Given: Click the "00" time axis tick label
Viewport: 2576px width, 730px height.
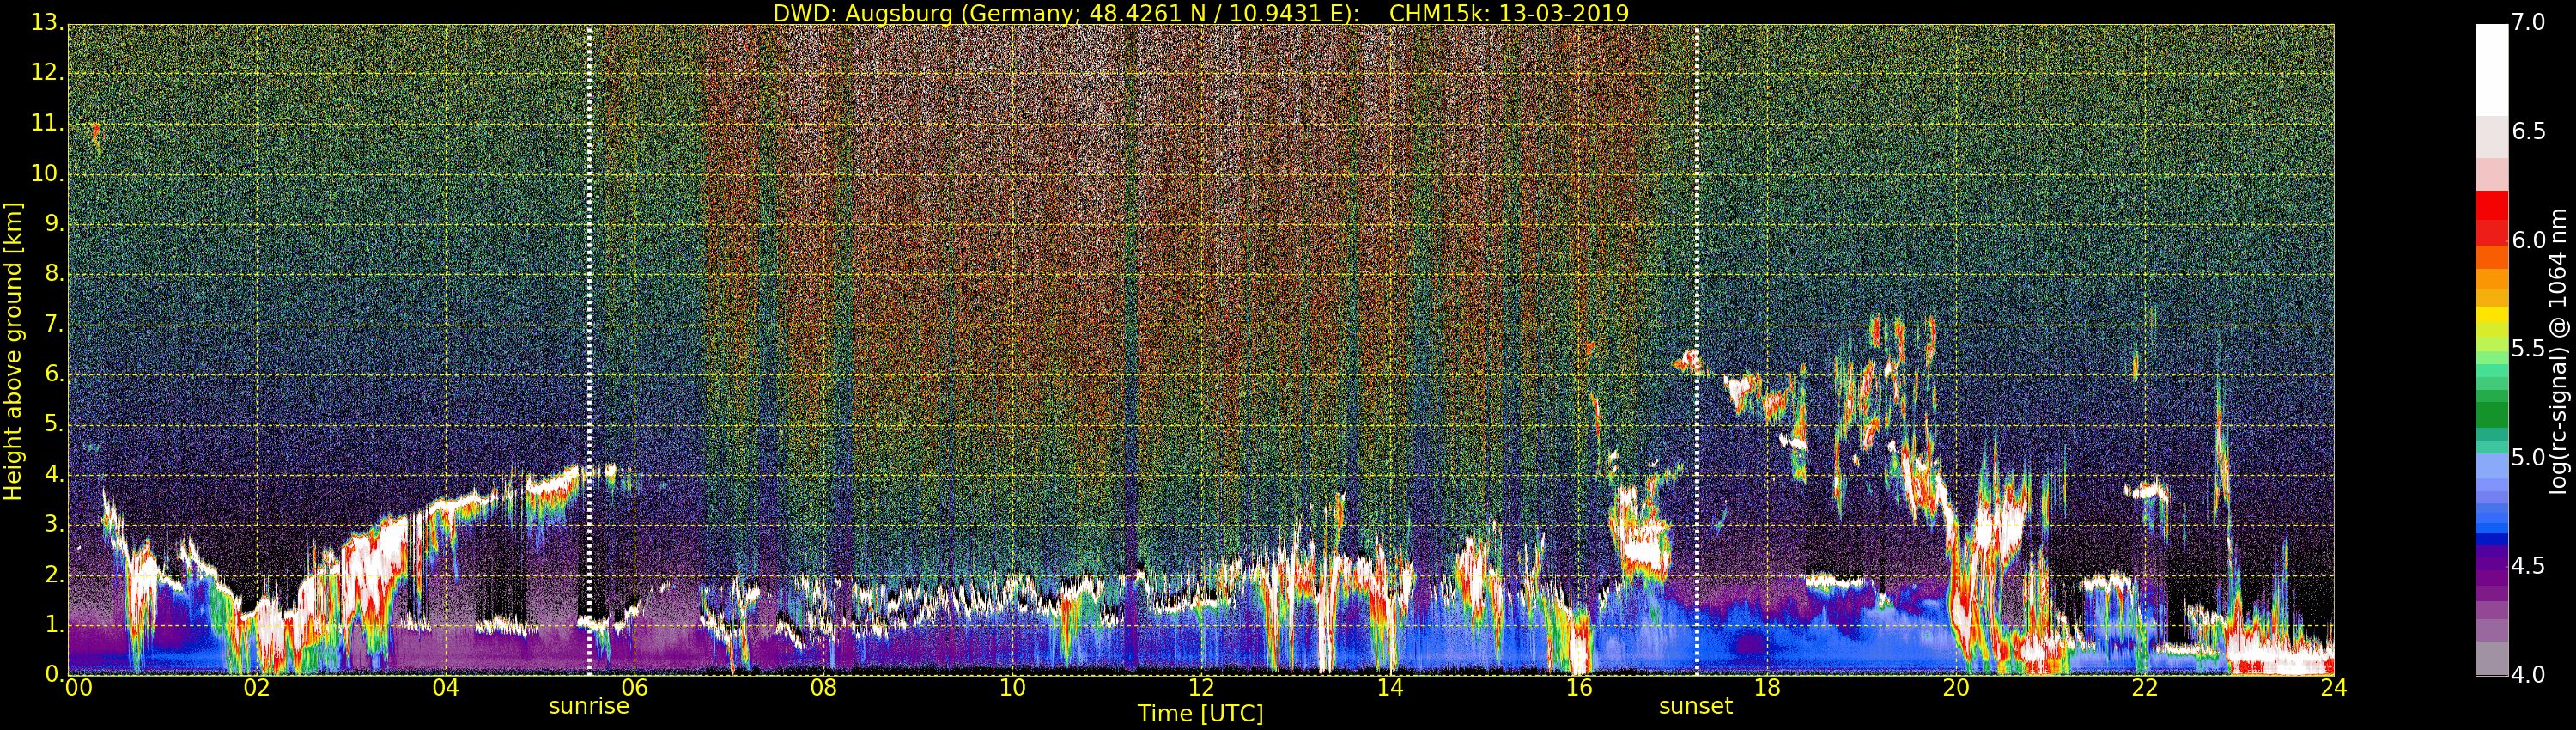Looking at the screenshot, I should coord(79,688).
